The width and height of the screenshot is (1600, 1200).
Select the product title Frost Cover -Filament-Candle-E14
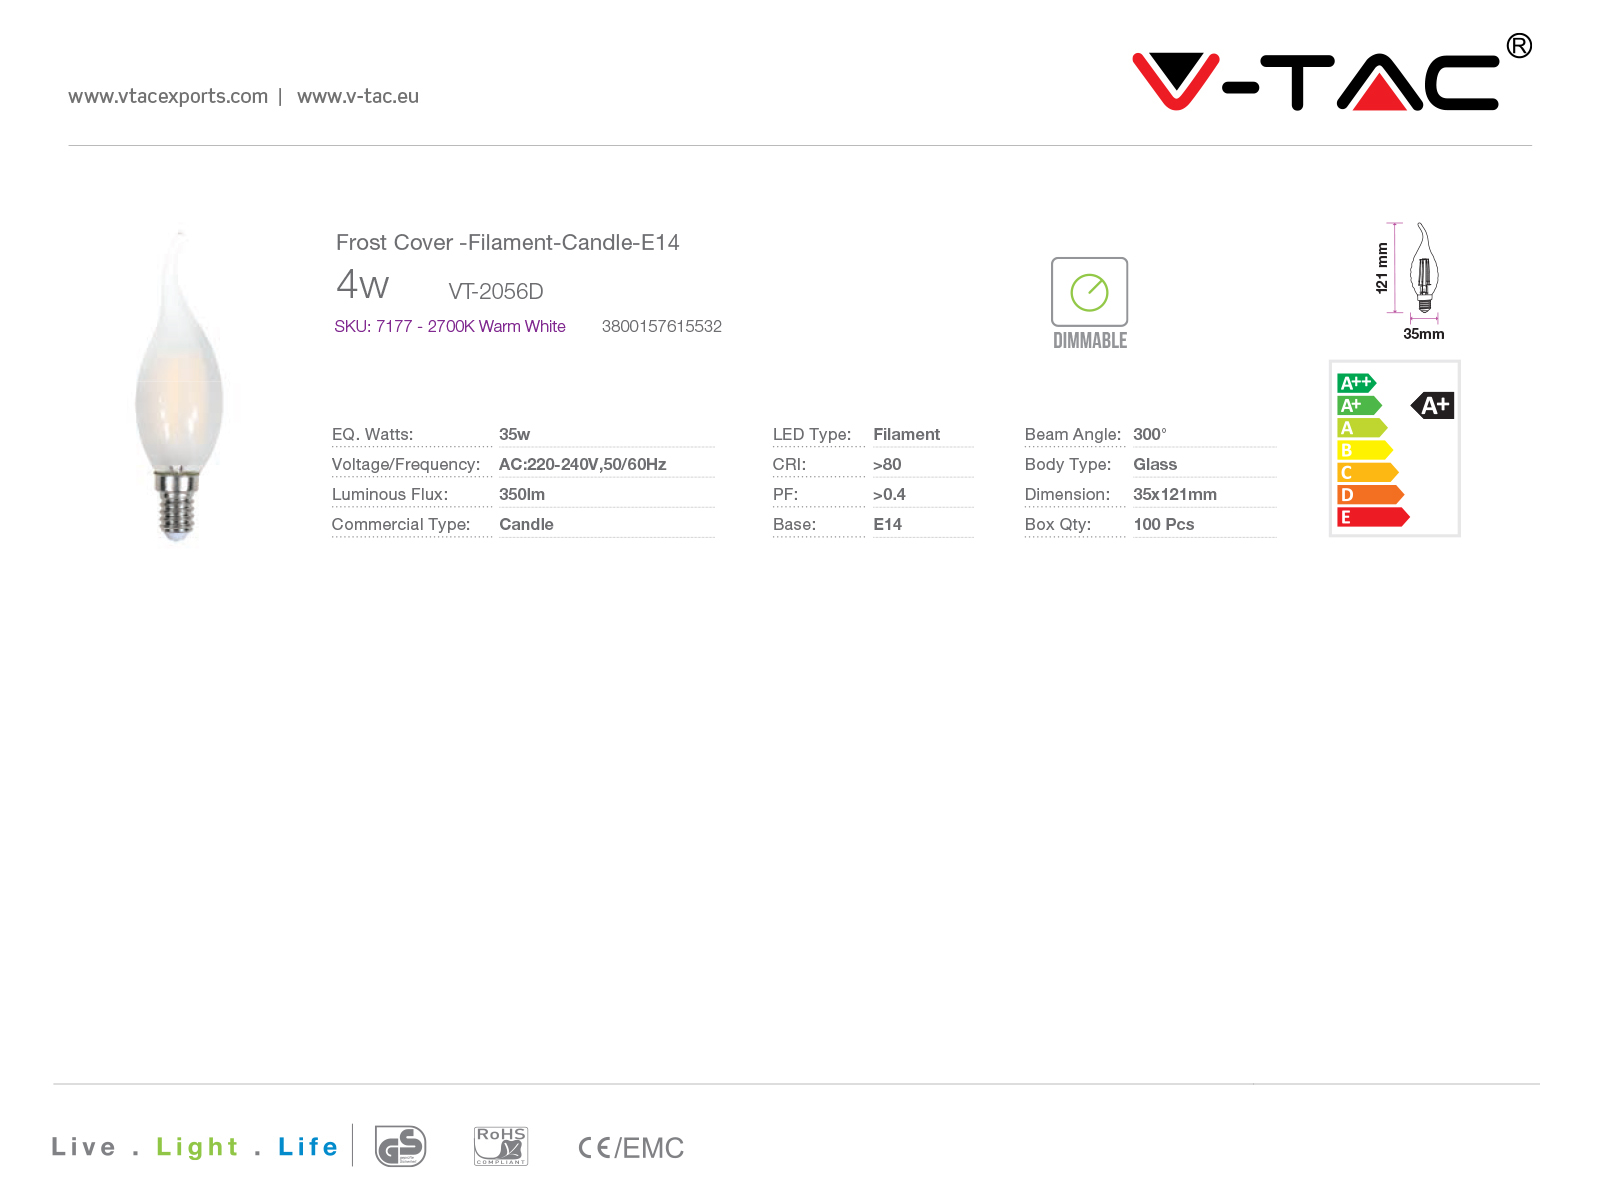click(x=508, y=242)
